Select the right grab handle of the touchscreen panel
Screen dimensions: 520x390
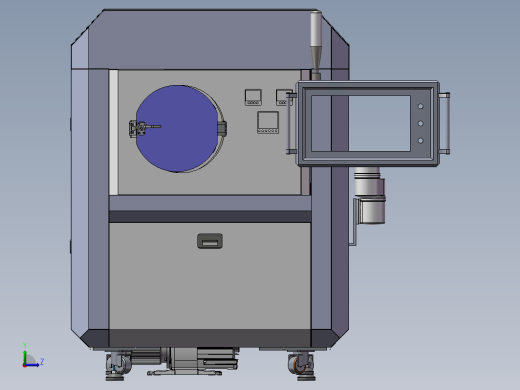click(445, 123)
